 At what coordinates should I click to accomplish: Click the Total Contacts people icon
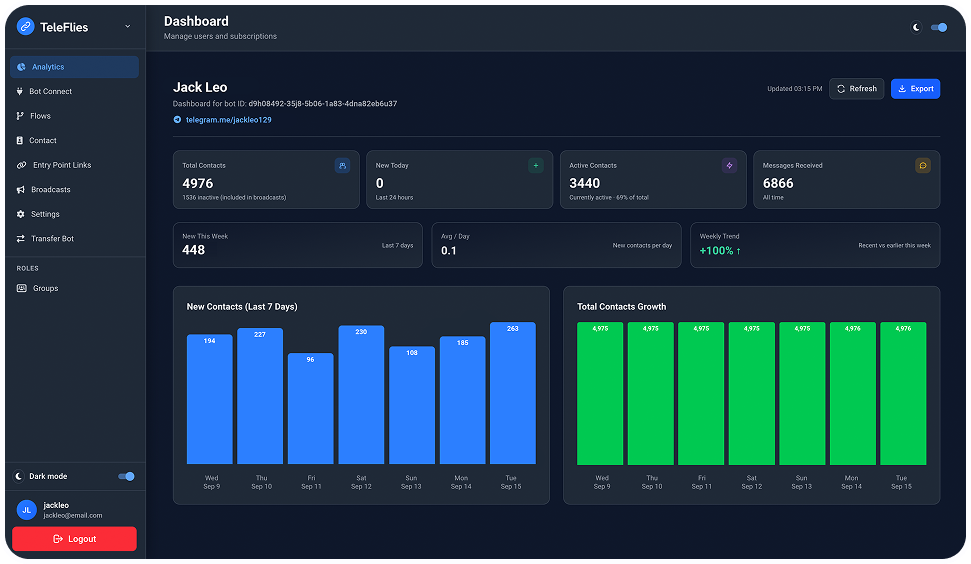(x=342, y=166)
